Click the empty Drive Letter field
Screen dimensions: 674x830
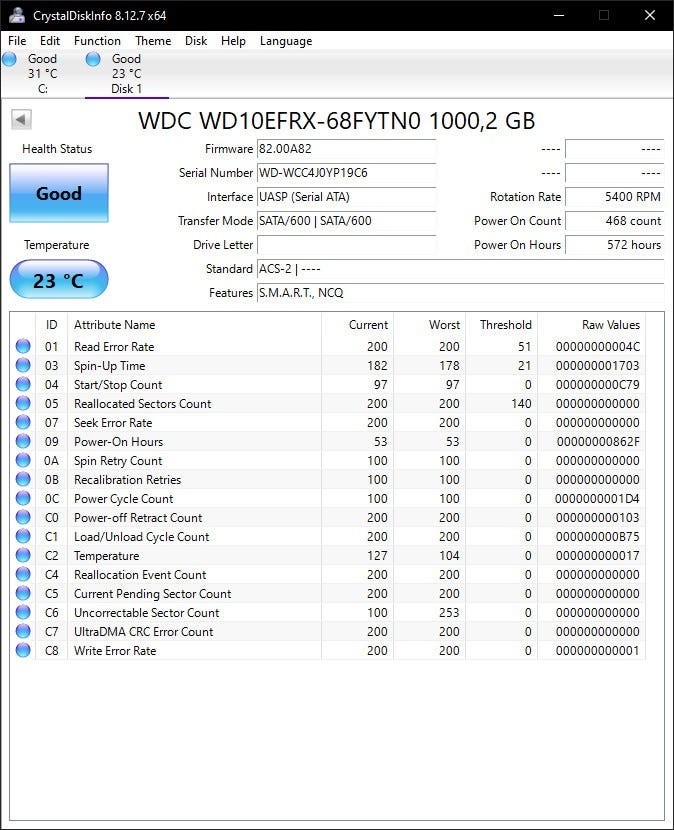(346, 245)
